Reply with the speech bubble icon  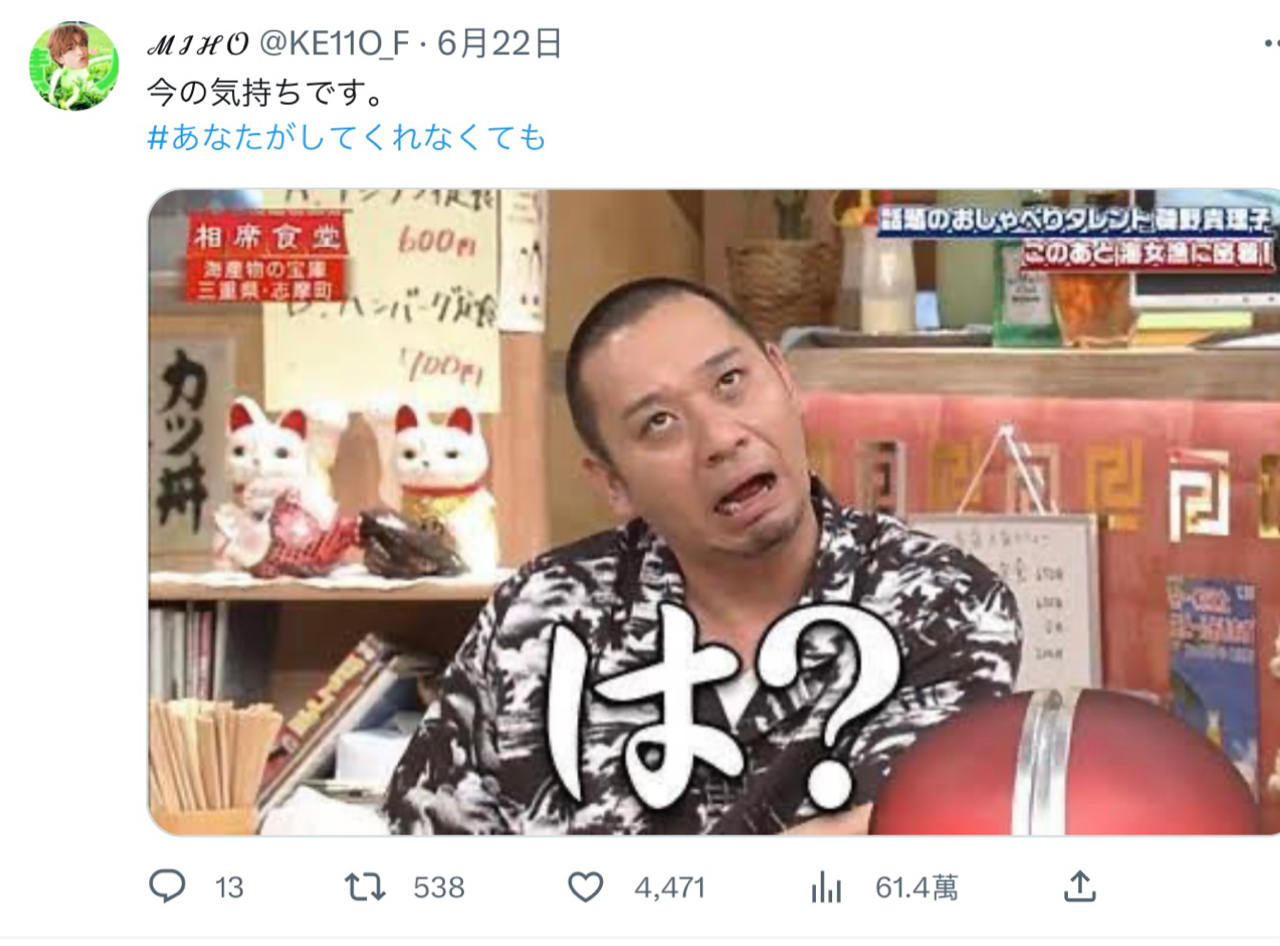tap(167, 886)
